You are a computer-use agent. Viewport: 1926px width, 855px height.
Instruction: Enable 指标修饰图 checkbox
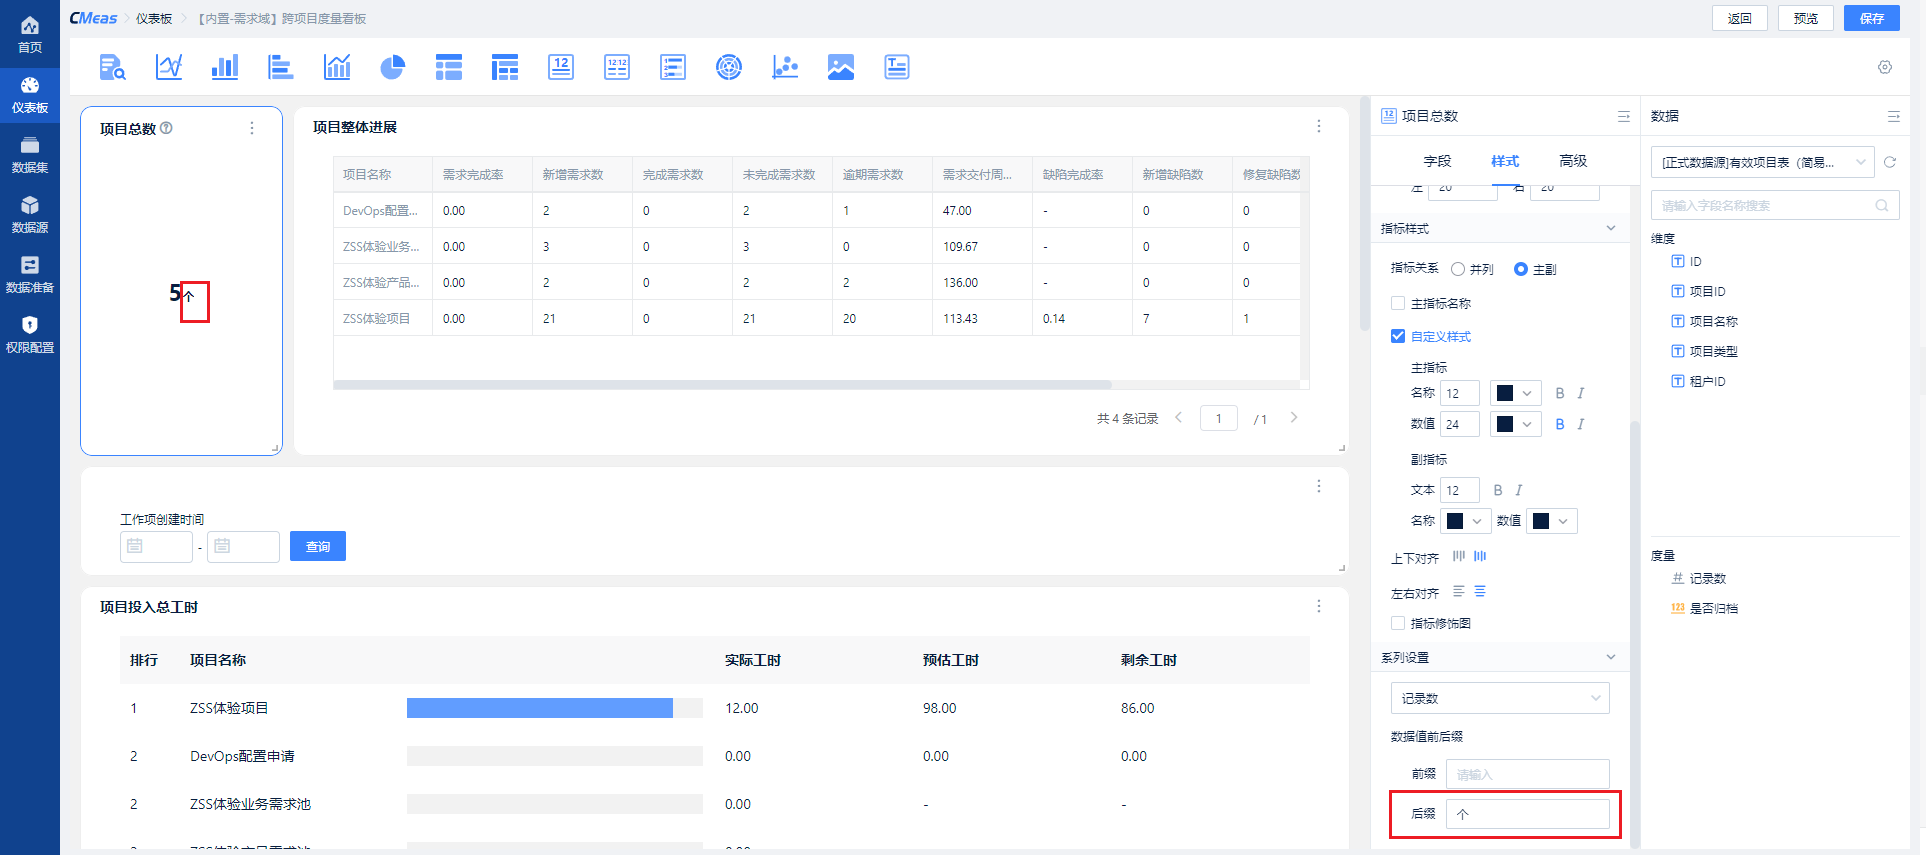coord(1398,623)
